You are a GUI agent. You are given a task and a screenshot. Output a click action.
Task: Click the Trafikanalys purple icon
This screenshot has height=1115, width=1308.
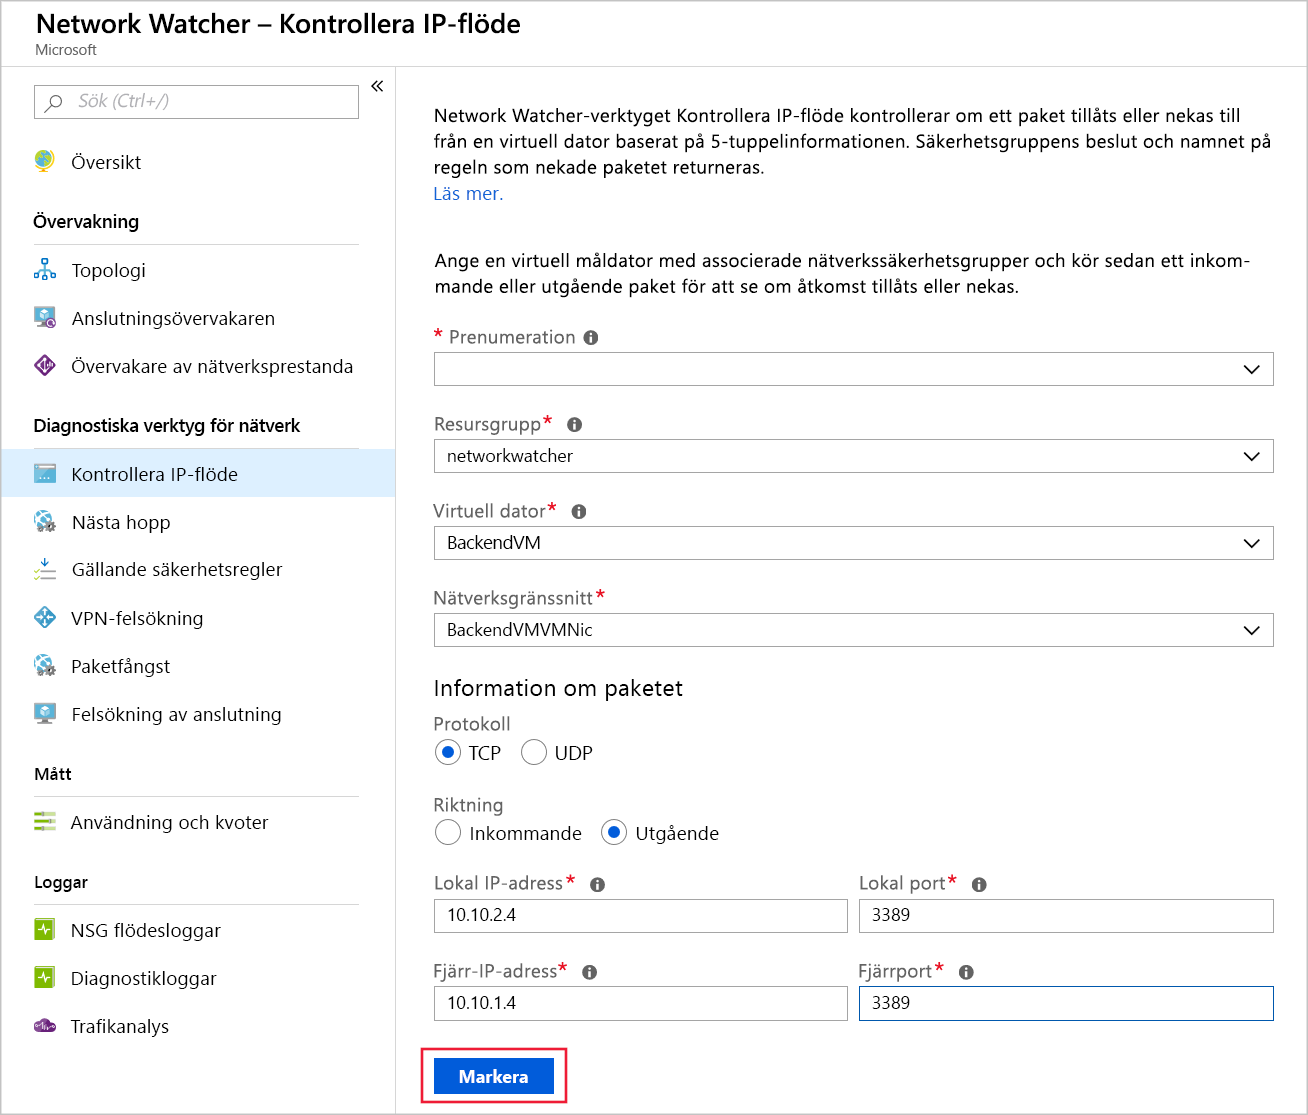45,1025
